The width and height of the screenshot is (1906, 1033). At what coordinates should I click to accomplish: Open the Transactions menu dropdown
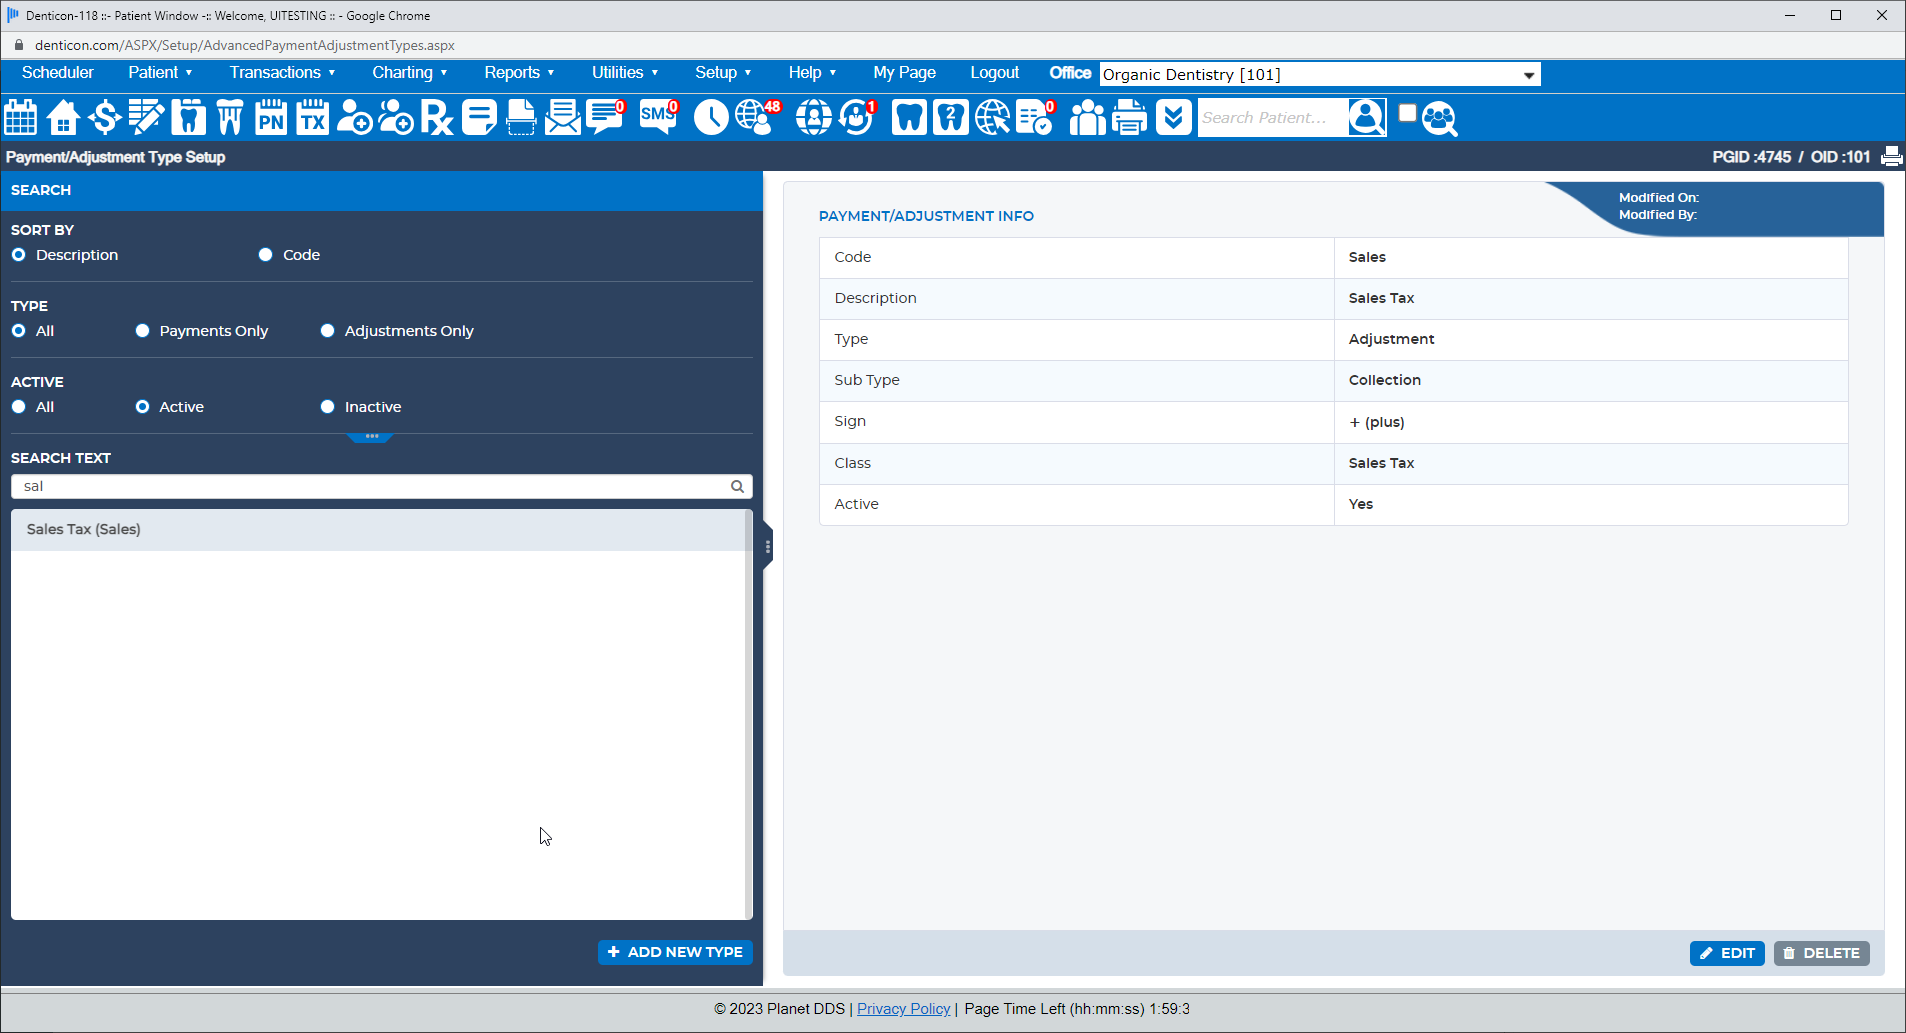(x=282, y=73)
